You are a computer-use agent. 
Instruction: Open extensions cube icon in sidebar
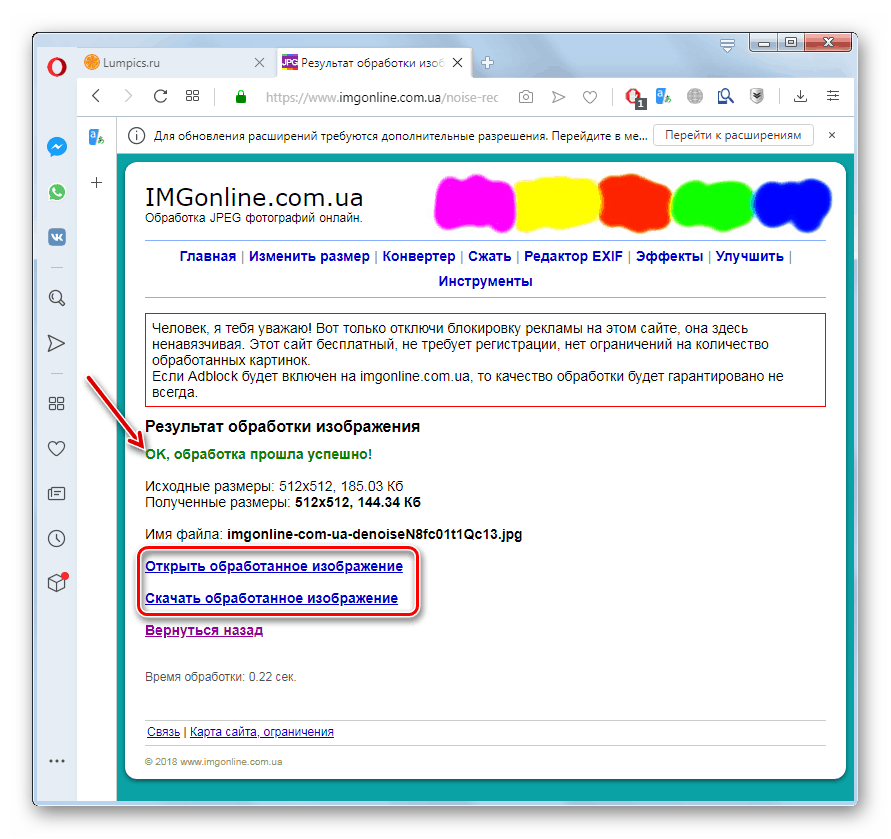pos(57,583)
